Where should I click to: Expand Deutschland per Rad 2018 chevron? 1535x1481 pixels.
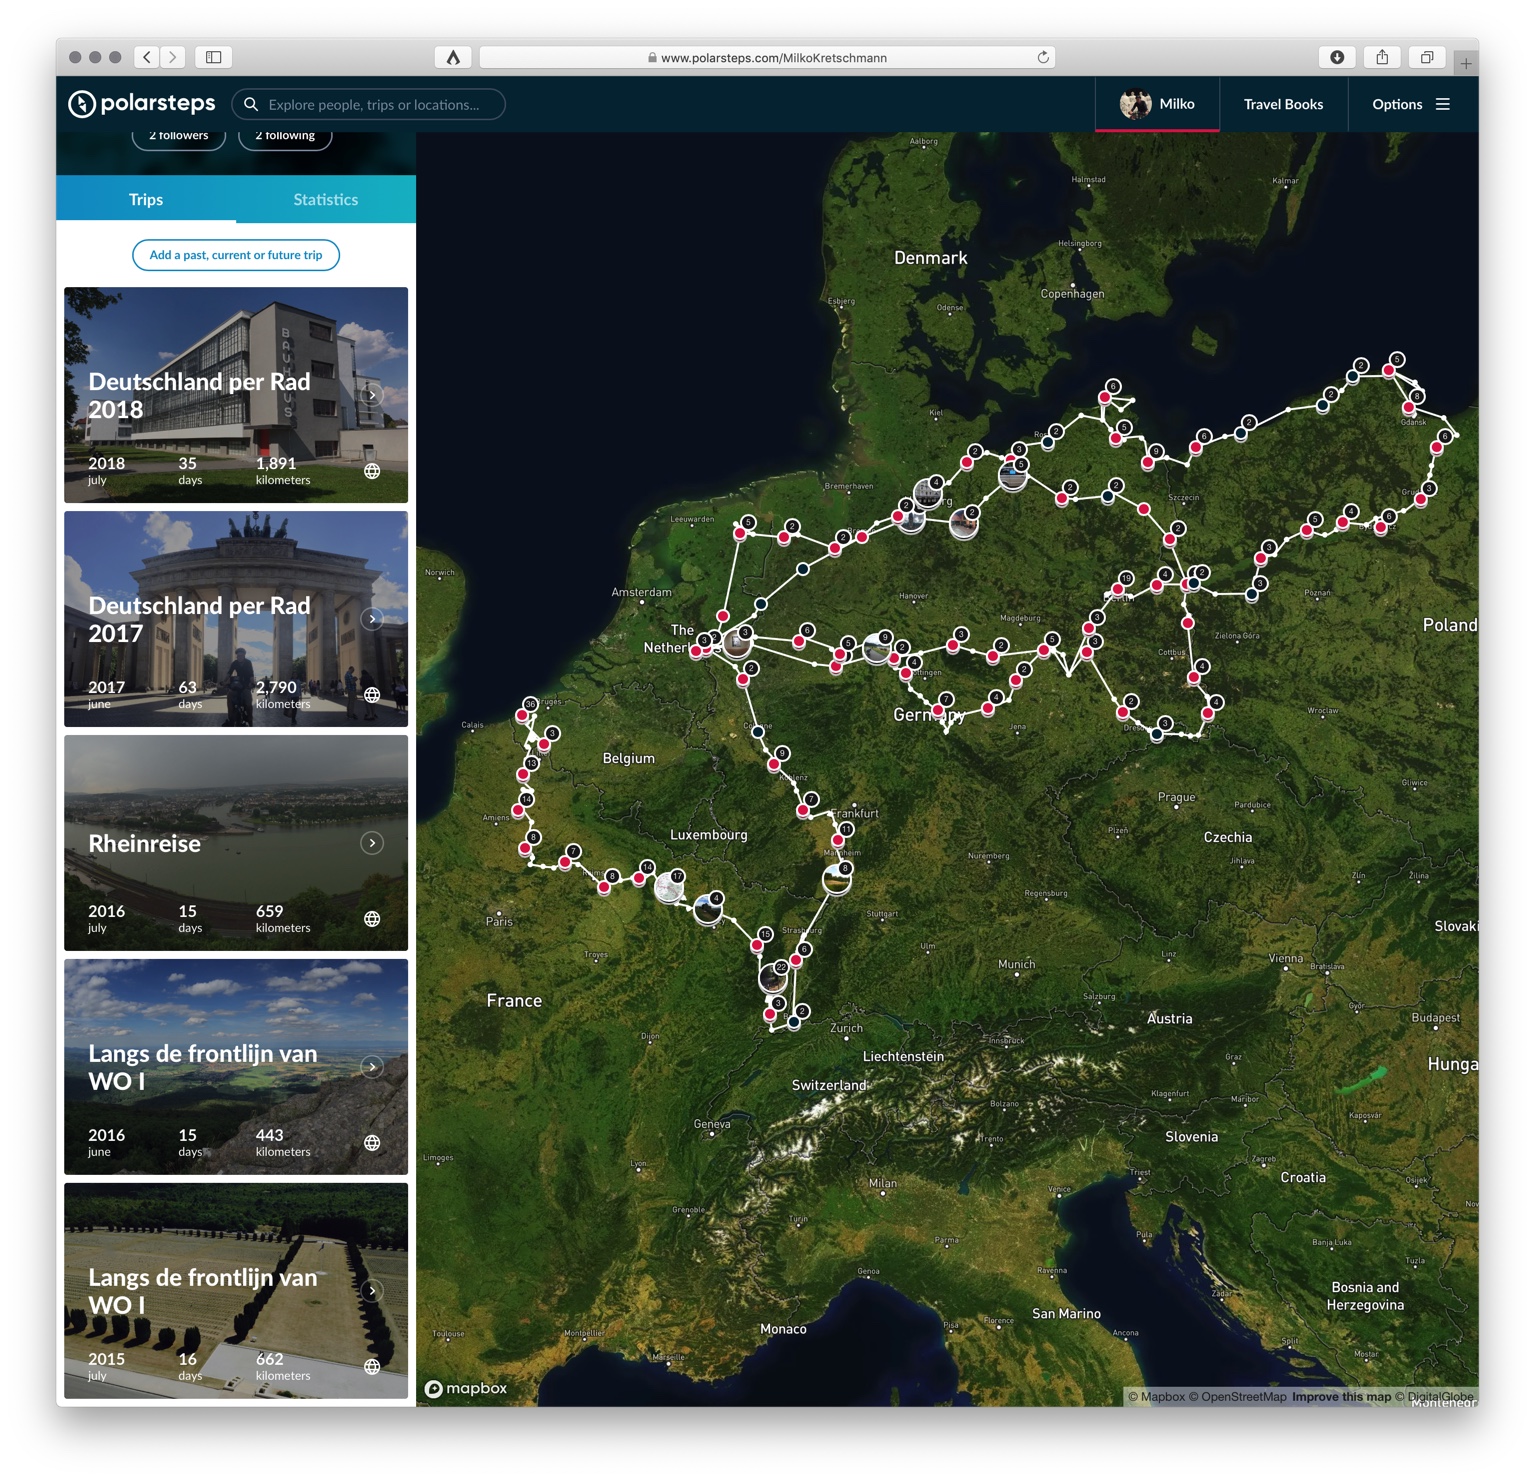[372, 395]
